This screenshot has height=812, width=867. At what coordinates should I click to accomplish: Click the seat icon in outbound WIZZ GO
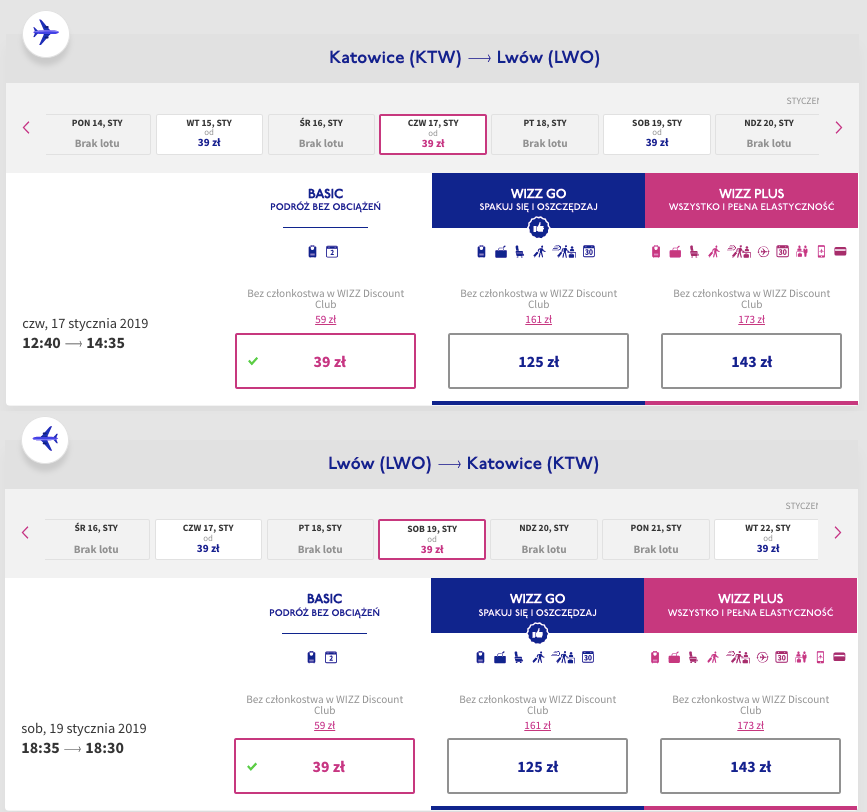(519, 252)
